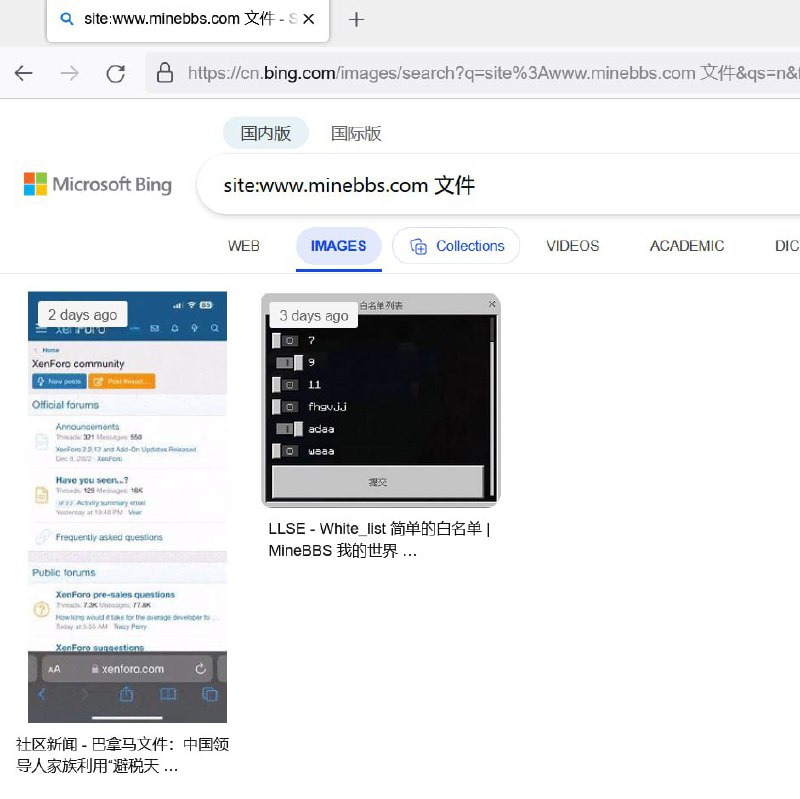Click the magnifier favicon on the browser tab

click(x=66, y=18)
